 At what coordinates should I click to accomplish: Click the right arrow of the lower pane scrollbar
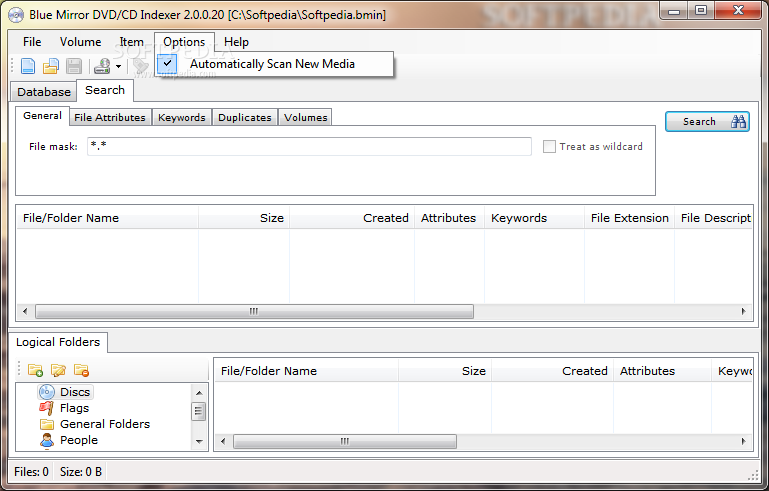tap(744, 441)
